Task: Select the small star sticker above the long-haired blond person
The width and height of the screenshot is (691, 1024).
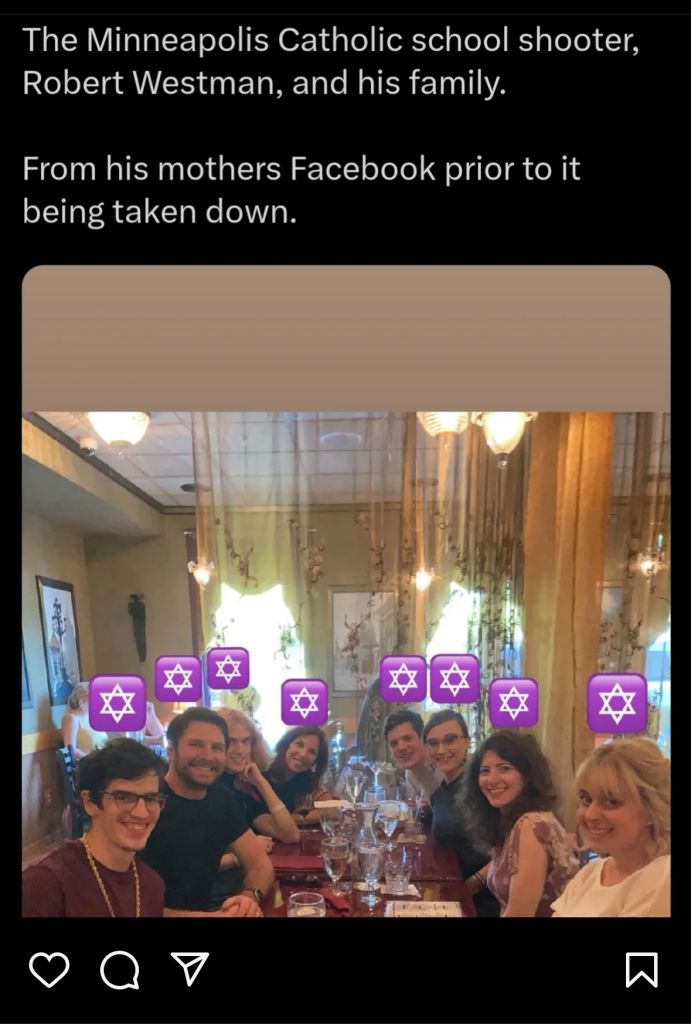Action: click(x=228, y=668)
